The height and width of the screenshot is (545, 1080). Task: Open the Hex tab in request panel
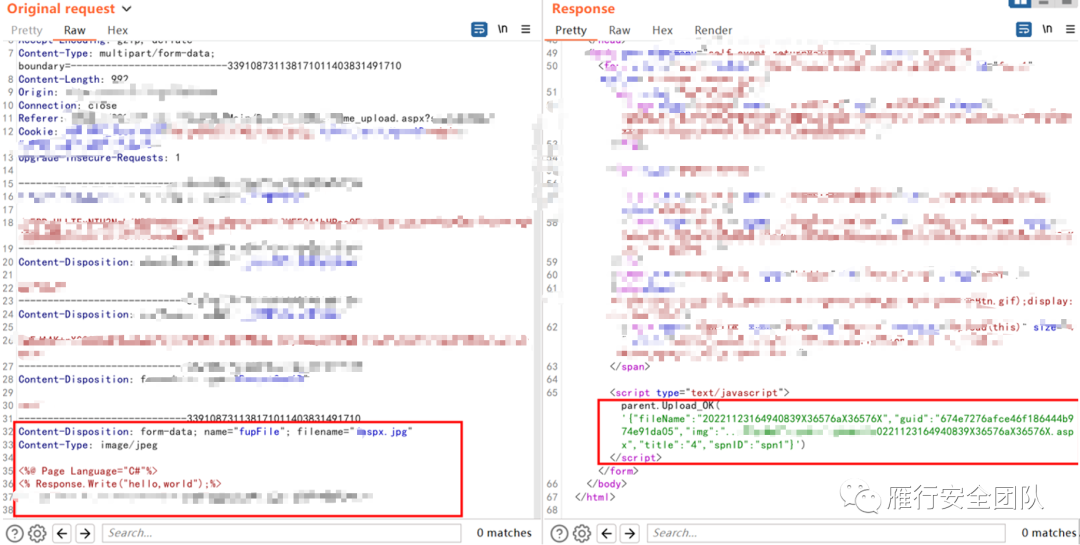click(118, 30)
